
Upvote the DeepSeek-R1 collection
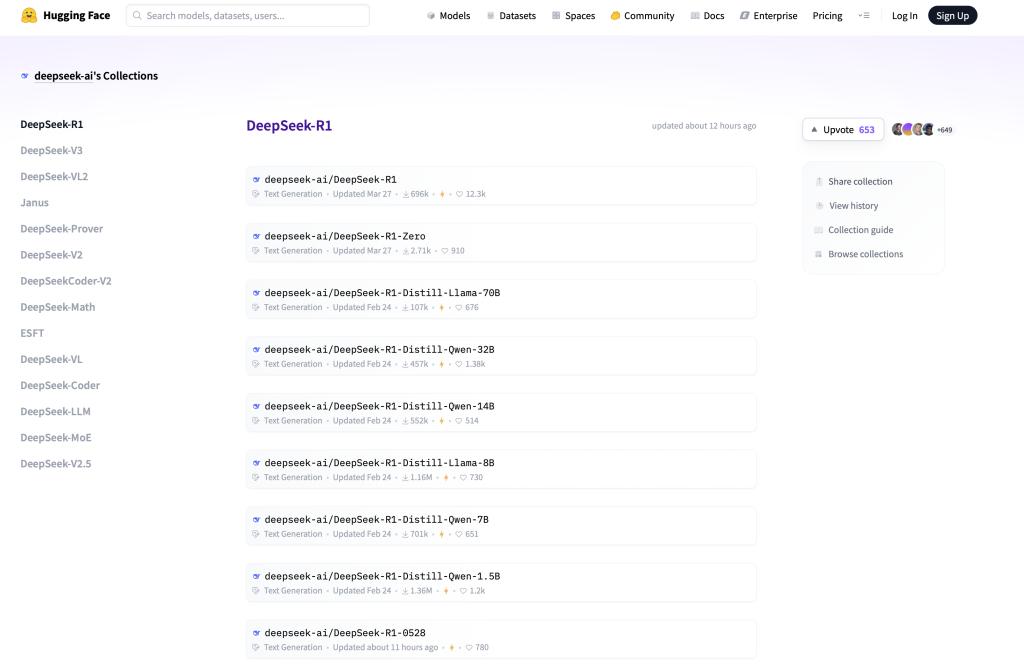point(843,129)
